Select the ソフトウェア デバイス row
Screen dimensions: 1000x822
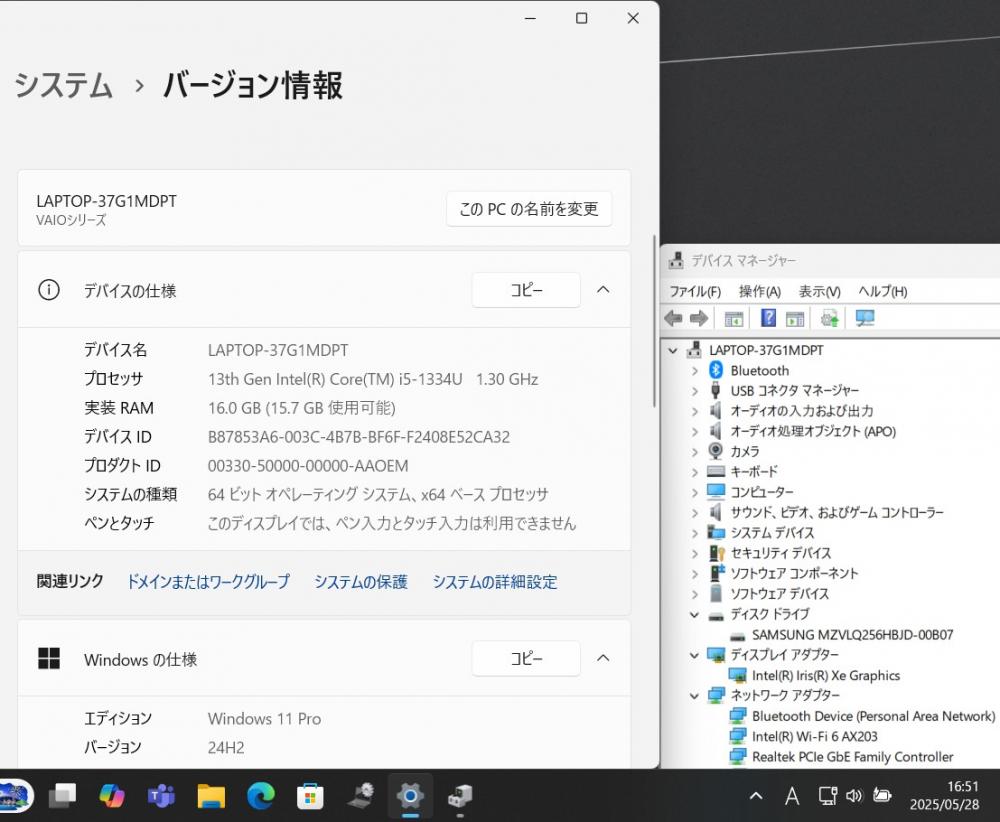pos(779,594)
